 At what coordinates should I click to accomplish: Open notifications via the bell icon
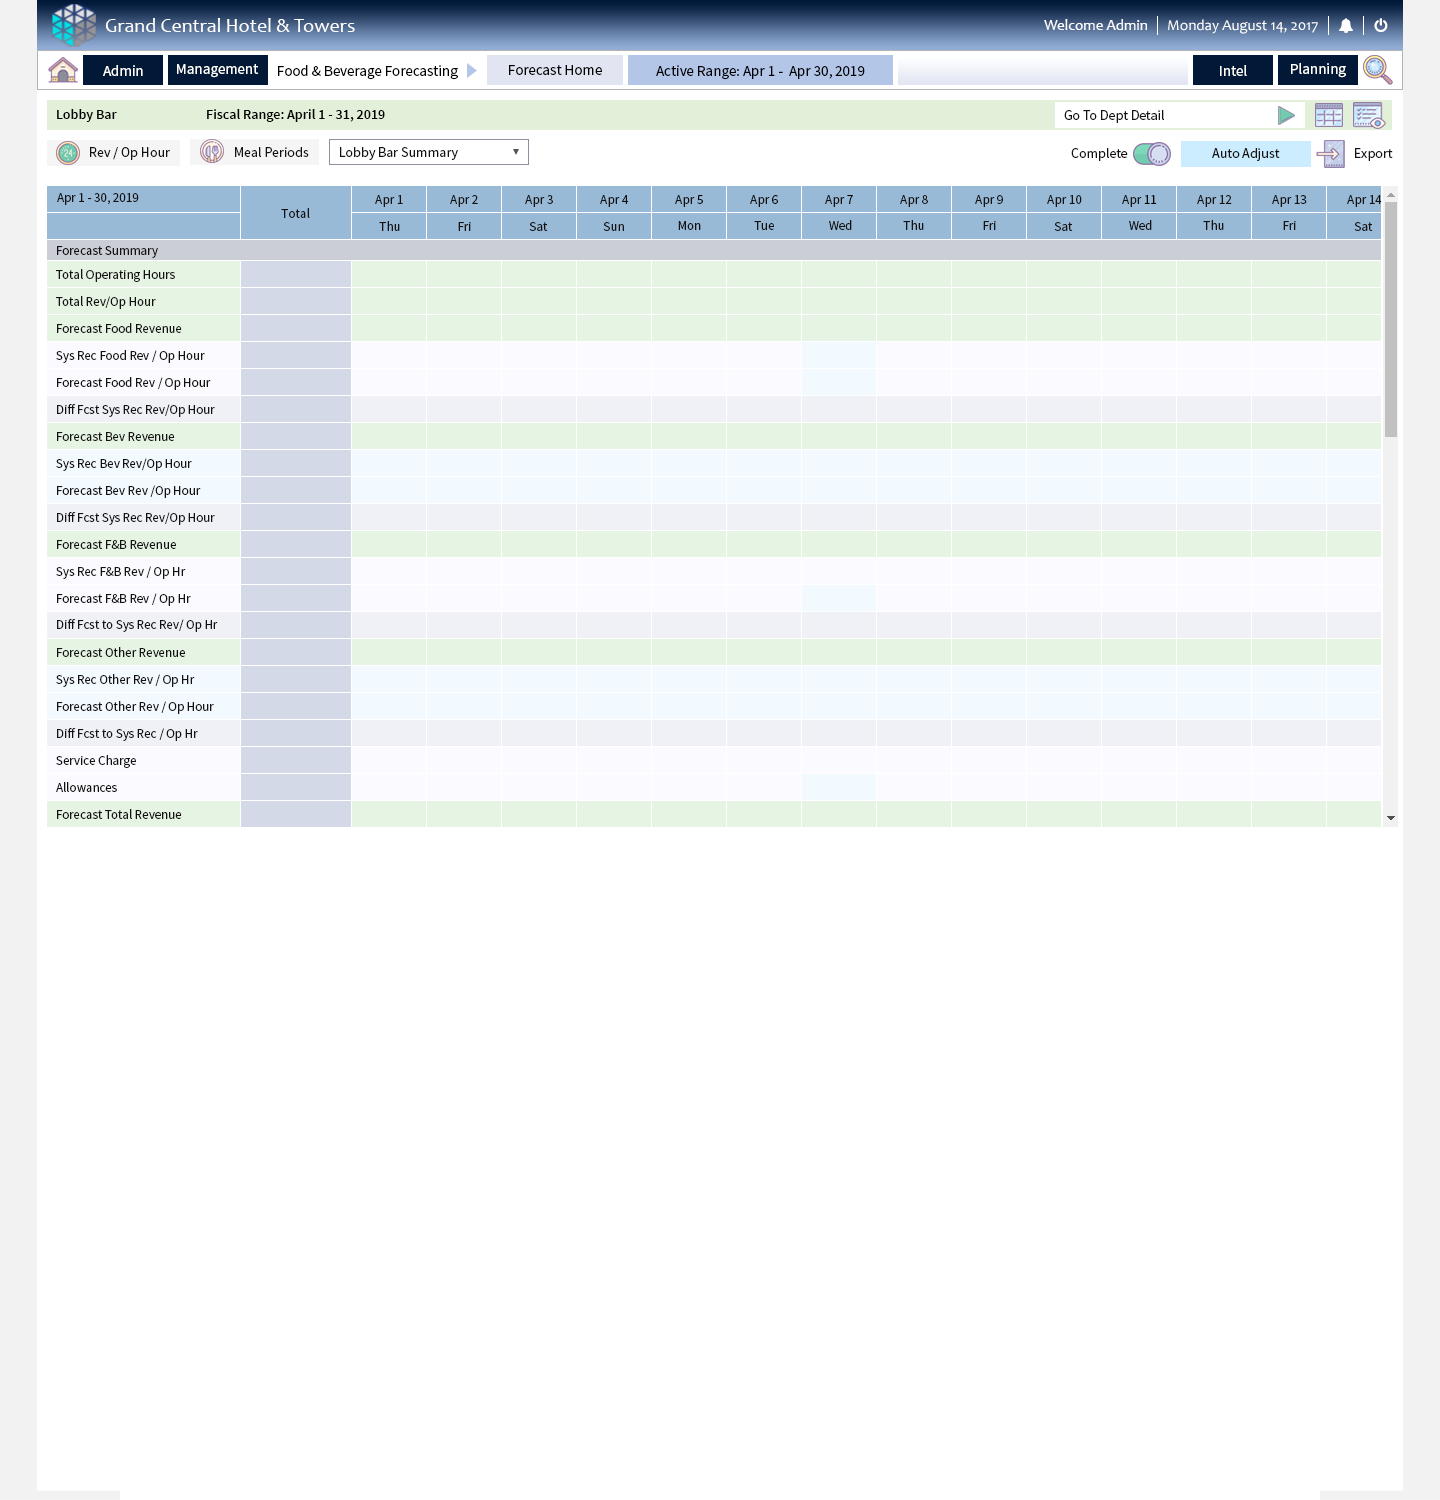coord(1346,25)
